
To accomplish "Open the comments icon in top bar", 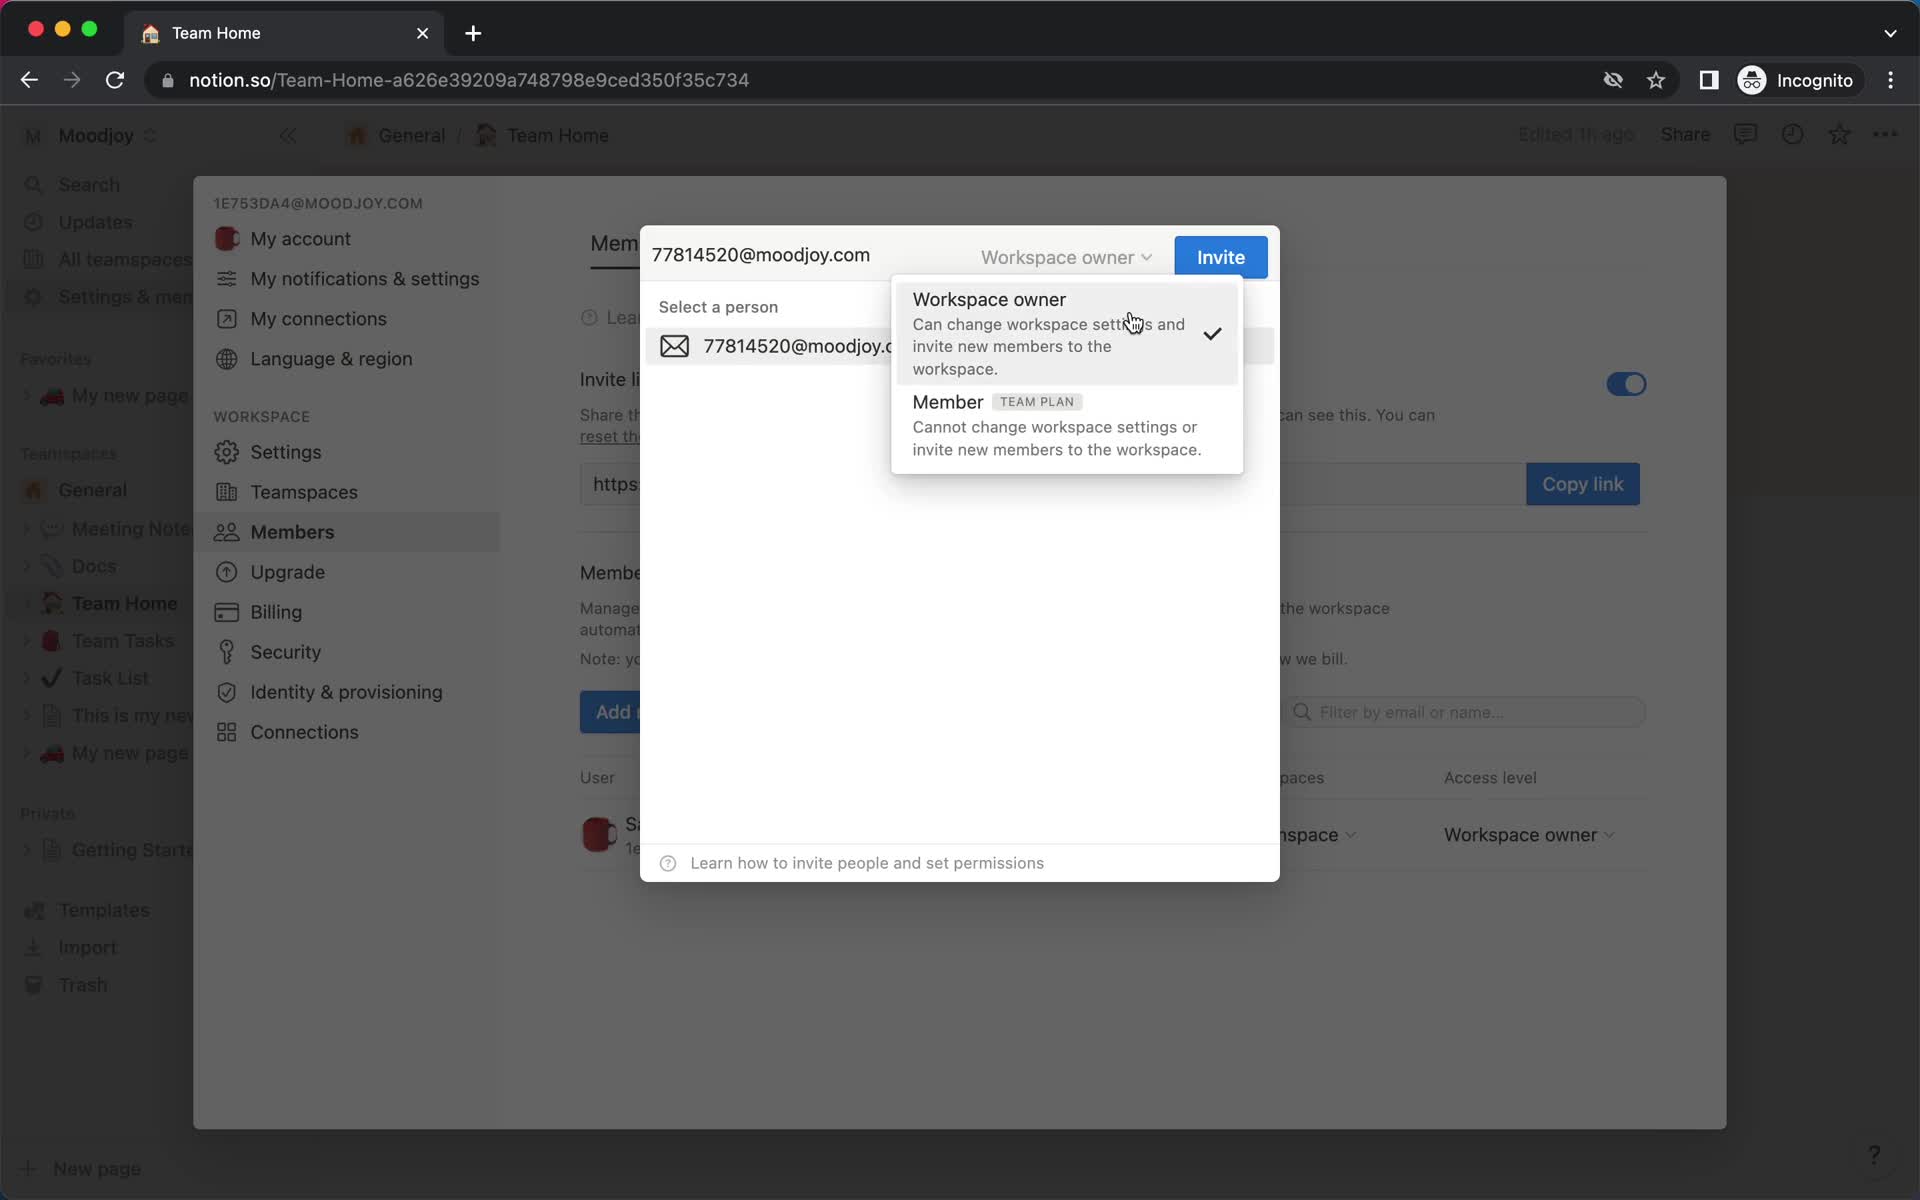I will [x=1745, y=135].
